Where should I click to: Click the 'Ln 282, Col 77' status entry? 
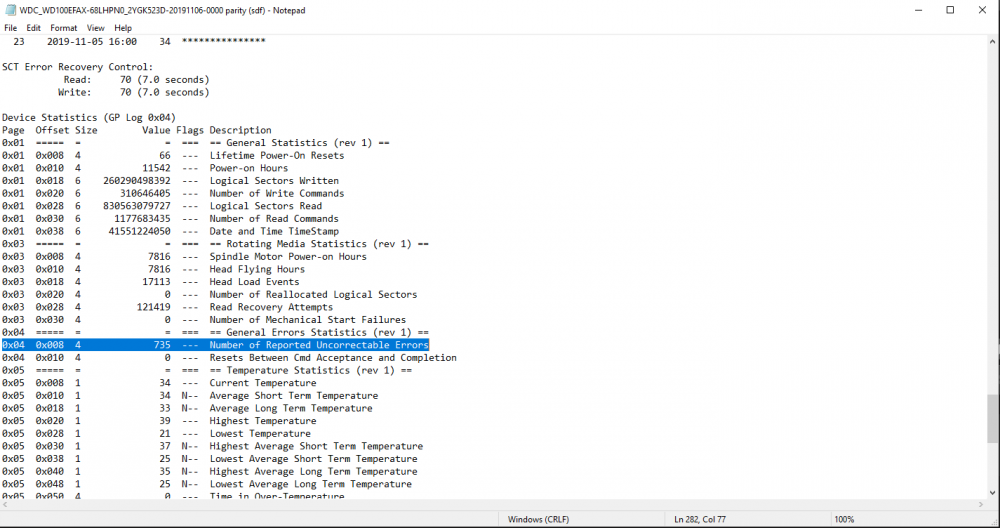(x=700, y=519)
